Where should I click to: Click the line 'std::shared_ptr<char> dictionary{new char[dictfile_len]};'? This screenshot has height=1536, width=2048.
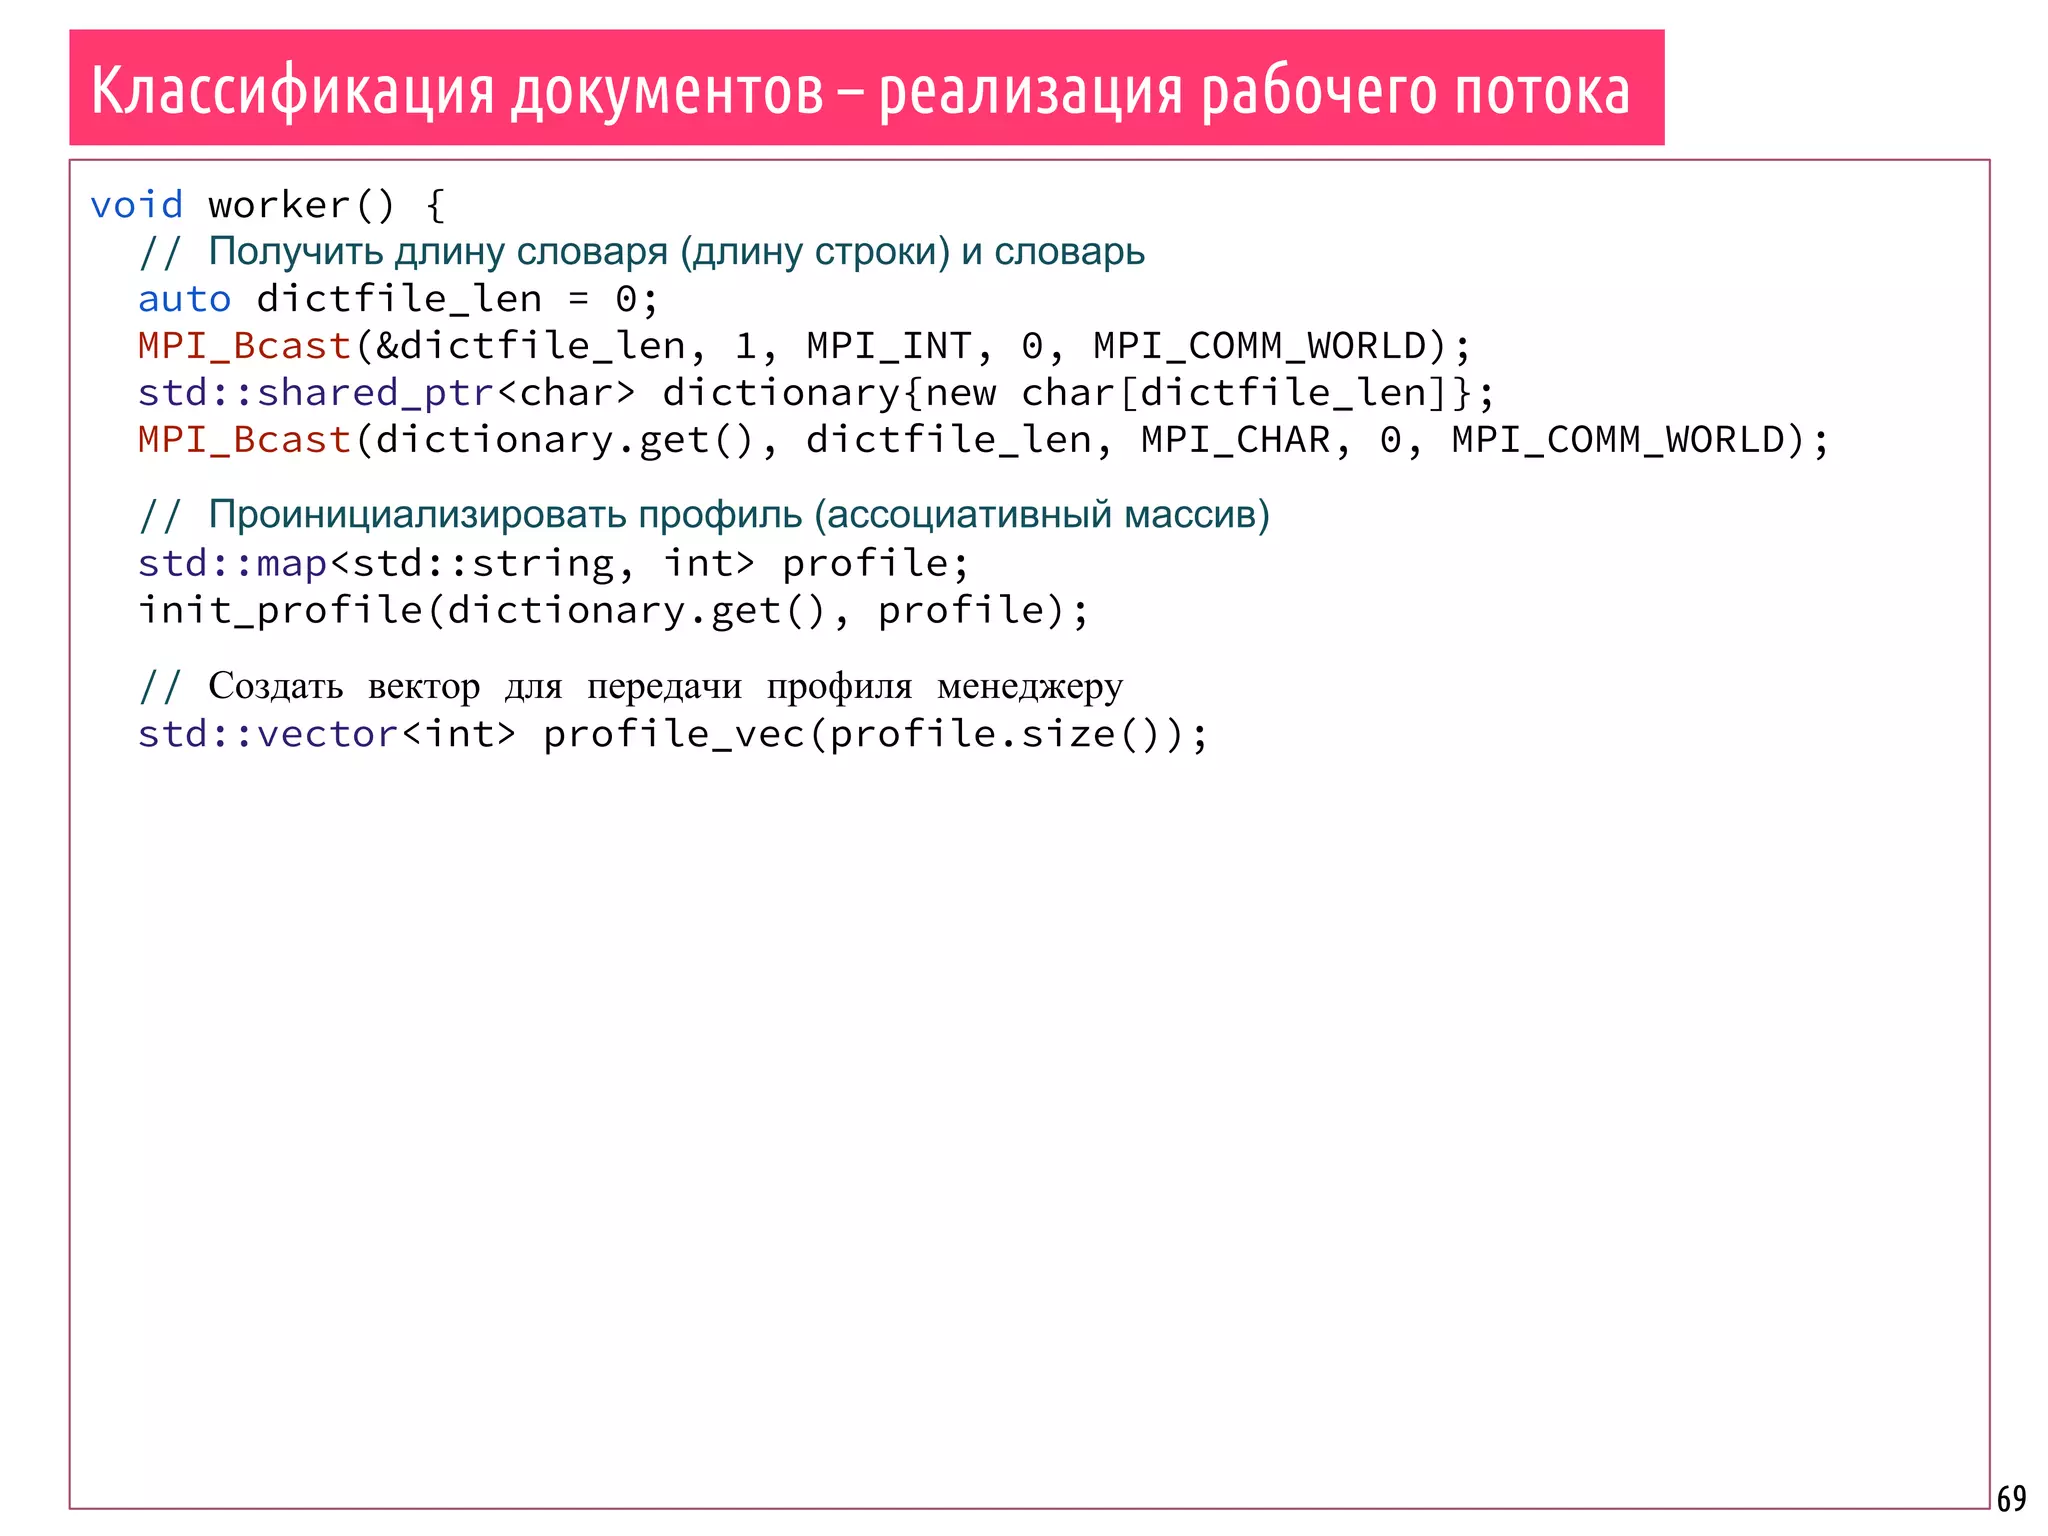(816, 393)
